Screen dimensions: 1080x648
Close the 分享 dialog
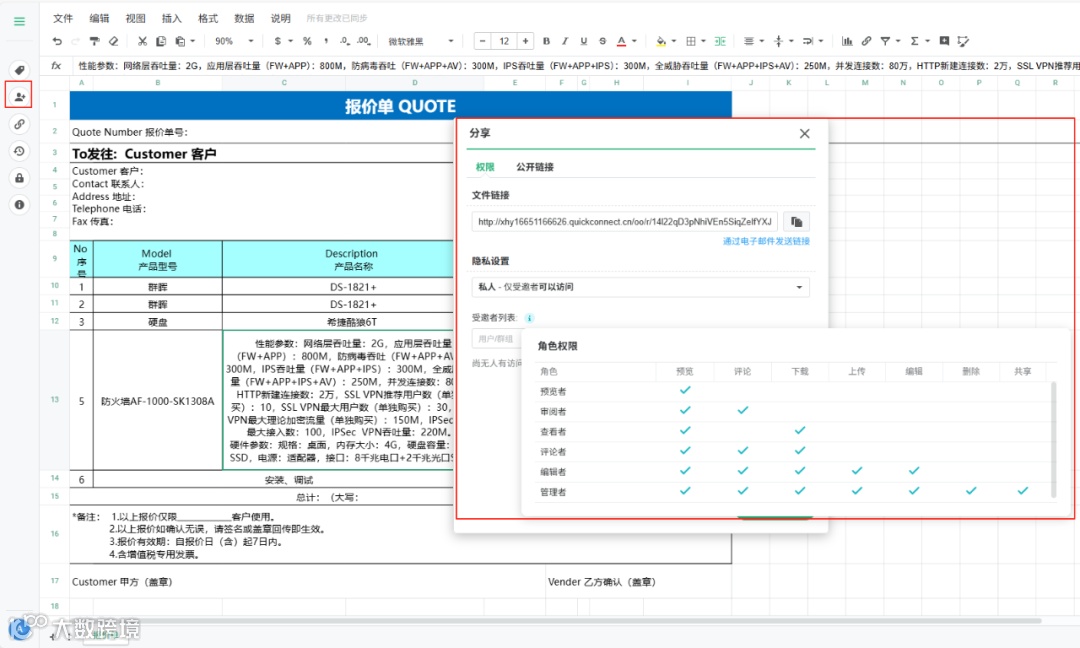tap(804, 134)
